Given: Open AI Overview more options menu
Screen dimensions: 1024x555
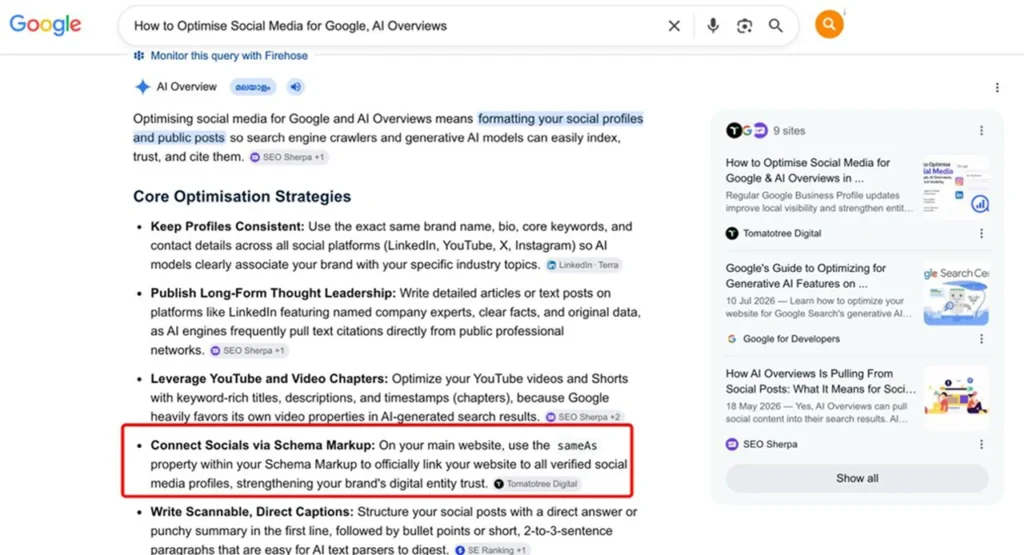Looking at the screenshot, I should click(x=997, y=87).
